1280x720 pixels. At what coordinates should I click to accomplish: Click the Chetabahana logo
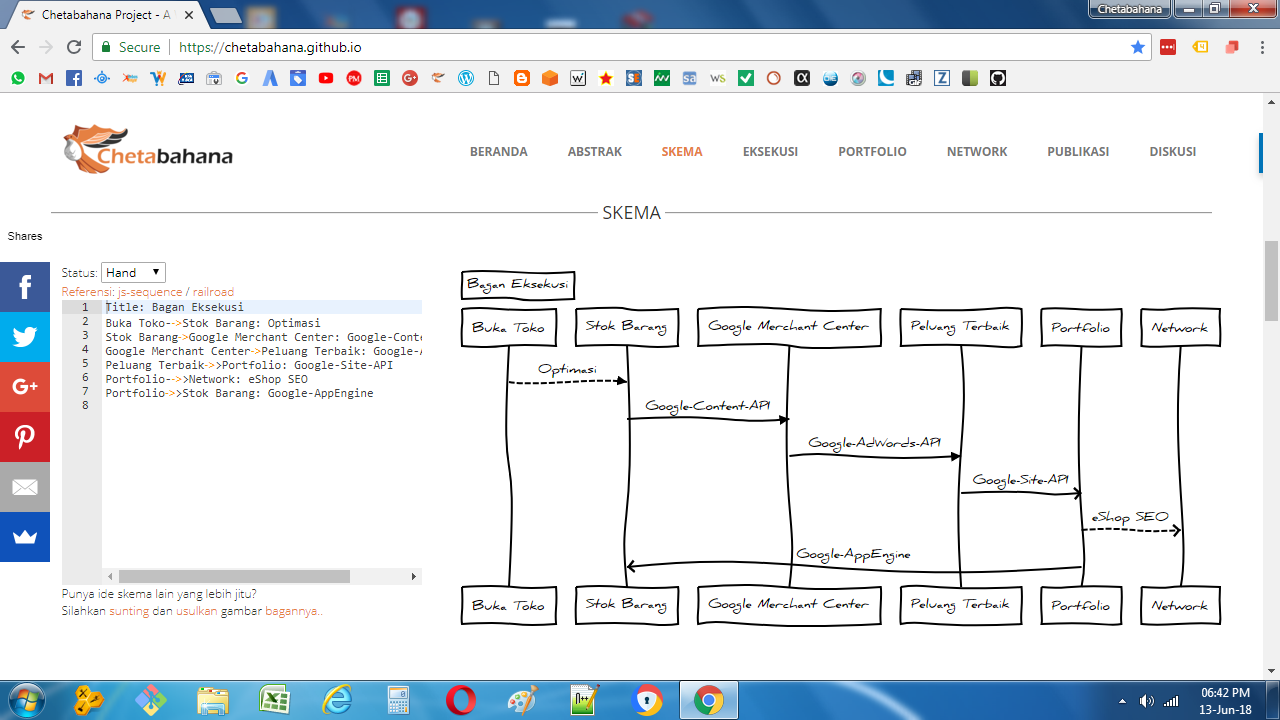point(148,149)
